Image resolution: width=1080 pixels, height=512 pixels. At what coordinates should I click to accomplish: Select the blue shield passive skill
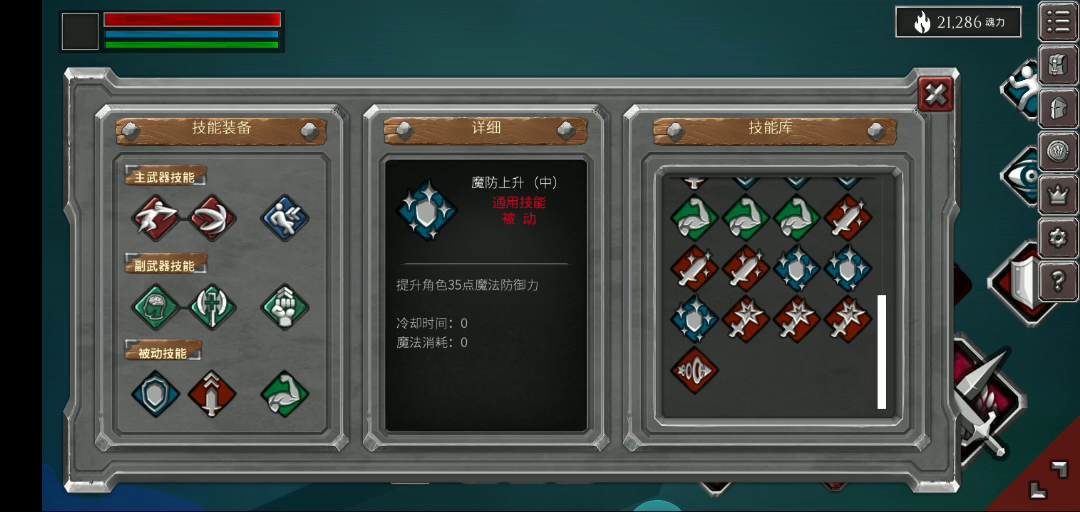point(156,393)
